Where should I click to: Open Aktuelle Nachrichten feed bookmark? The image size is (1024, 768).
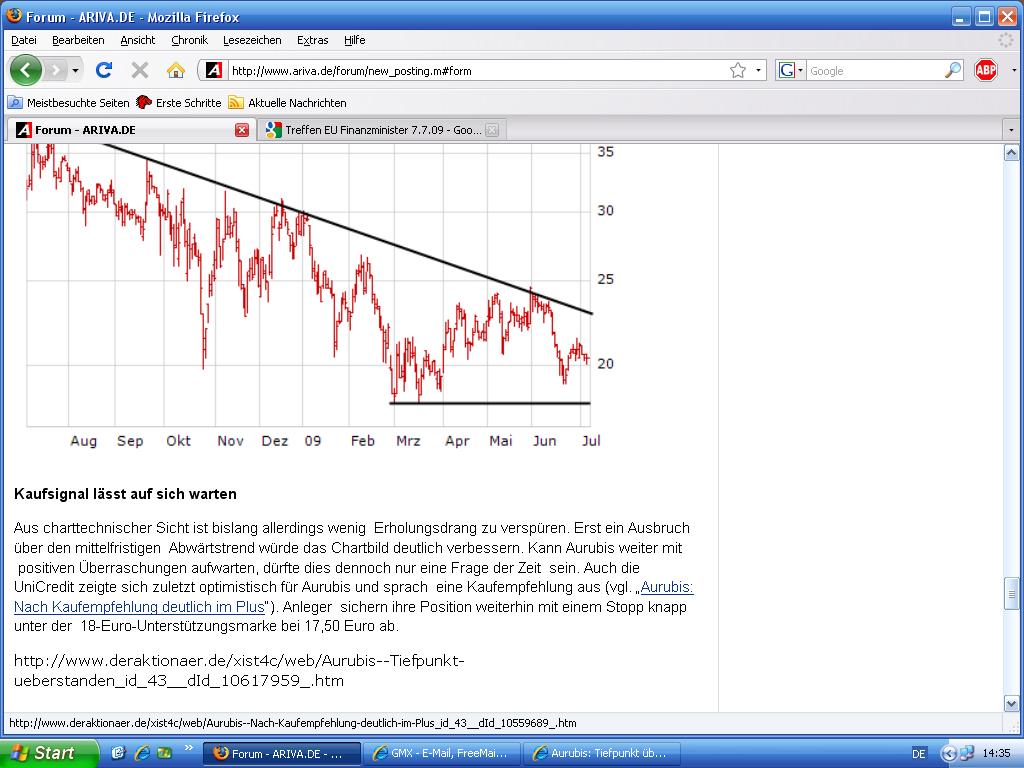tap(288, 102)
